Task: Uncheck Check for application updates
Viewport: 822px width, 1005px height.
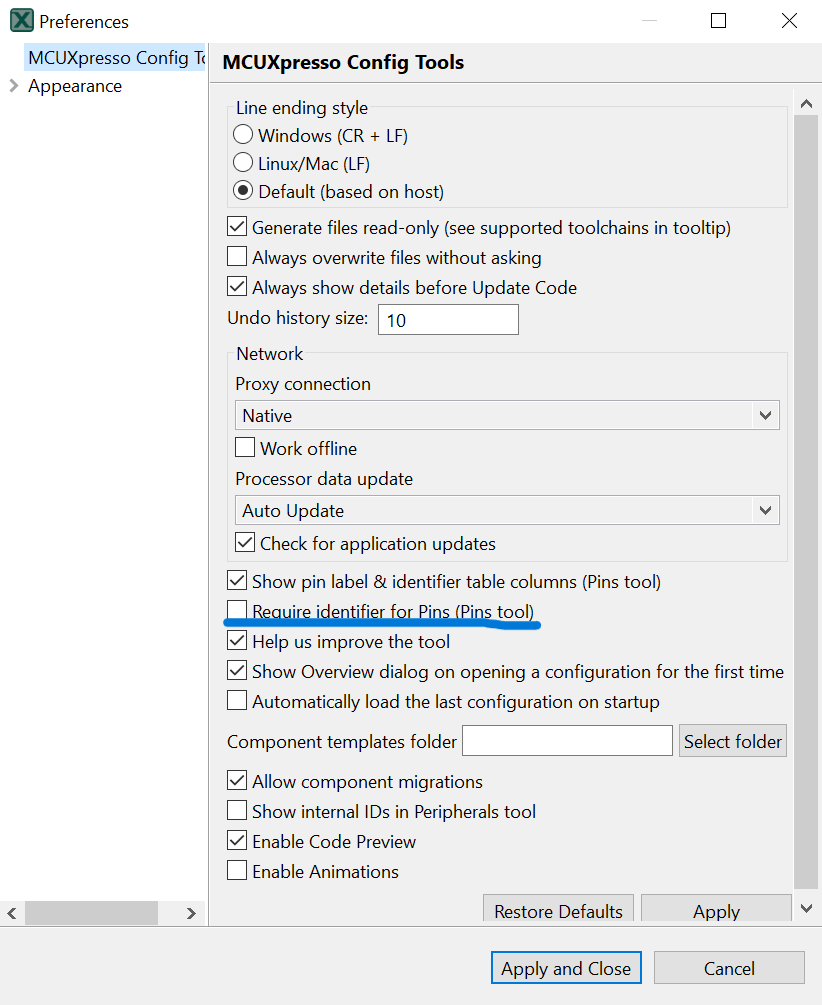Action: pos(243,542)
